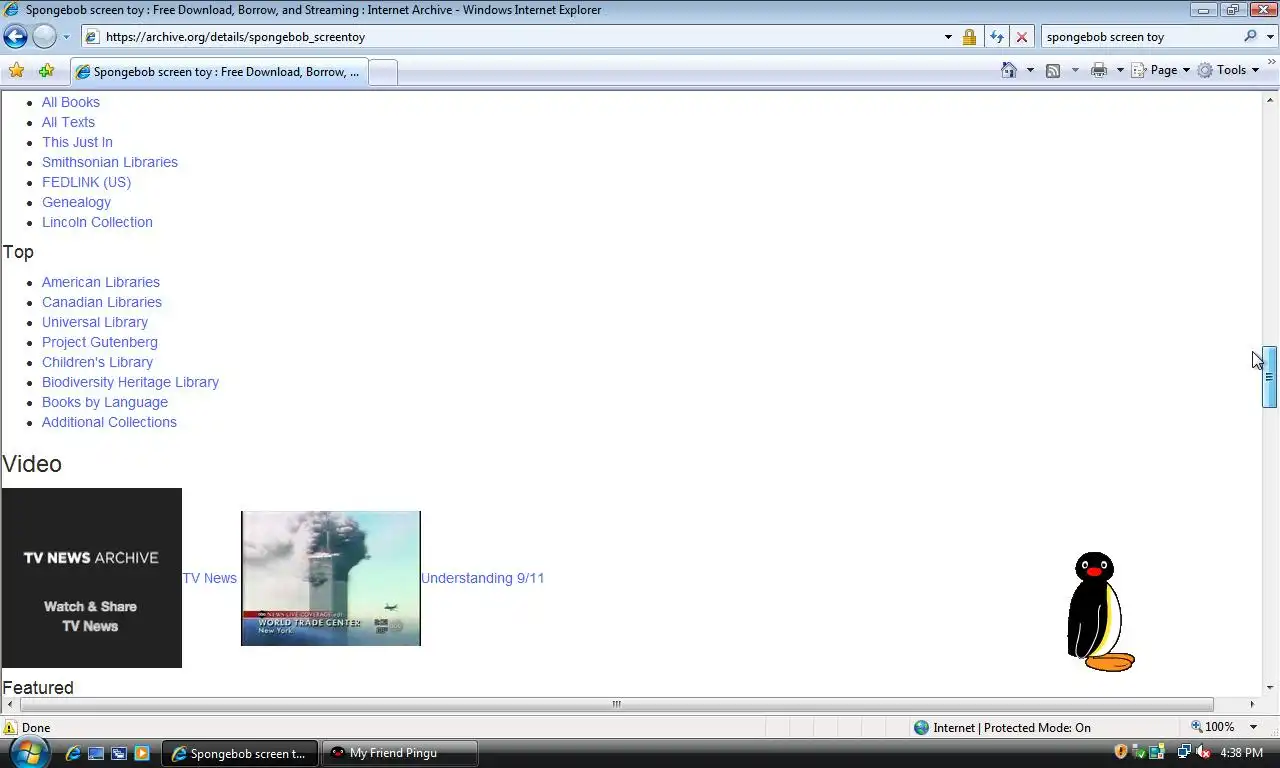
Task: Click the vertical scrollbar thumb
Action: point(1269,377)
